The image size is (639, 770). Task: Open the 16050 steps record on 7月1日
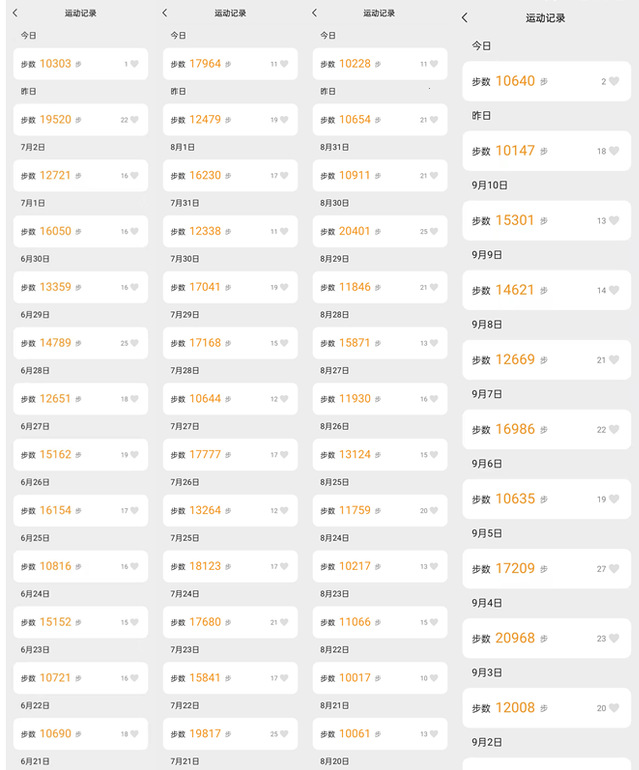pos(81,231)
